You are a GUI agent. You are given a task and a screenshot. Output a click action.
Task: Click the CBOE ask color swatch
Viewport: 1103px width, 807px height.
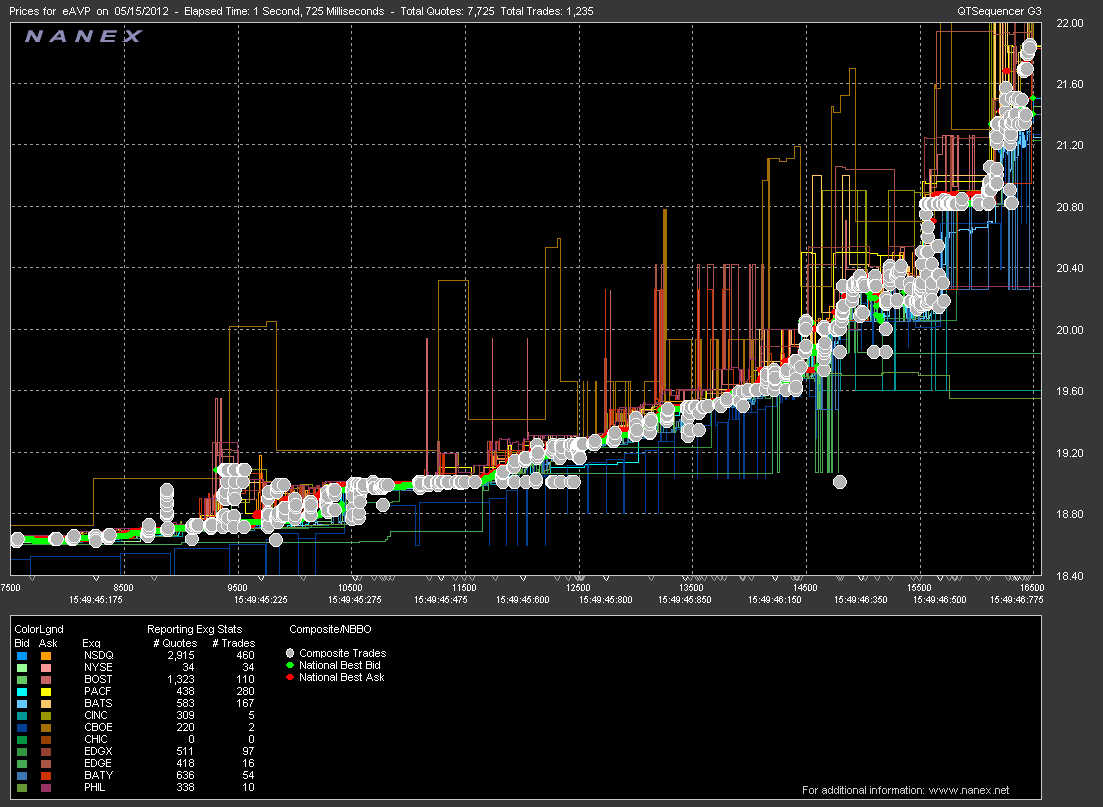pos(46,727)
